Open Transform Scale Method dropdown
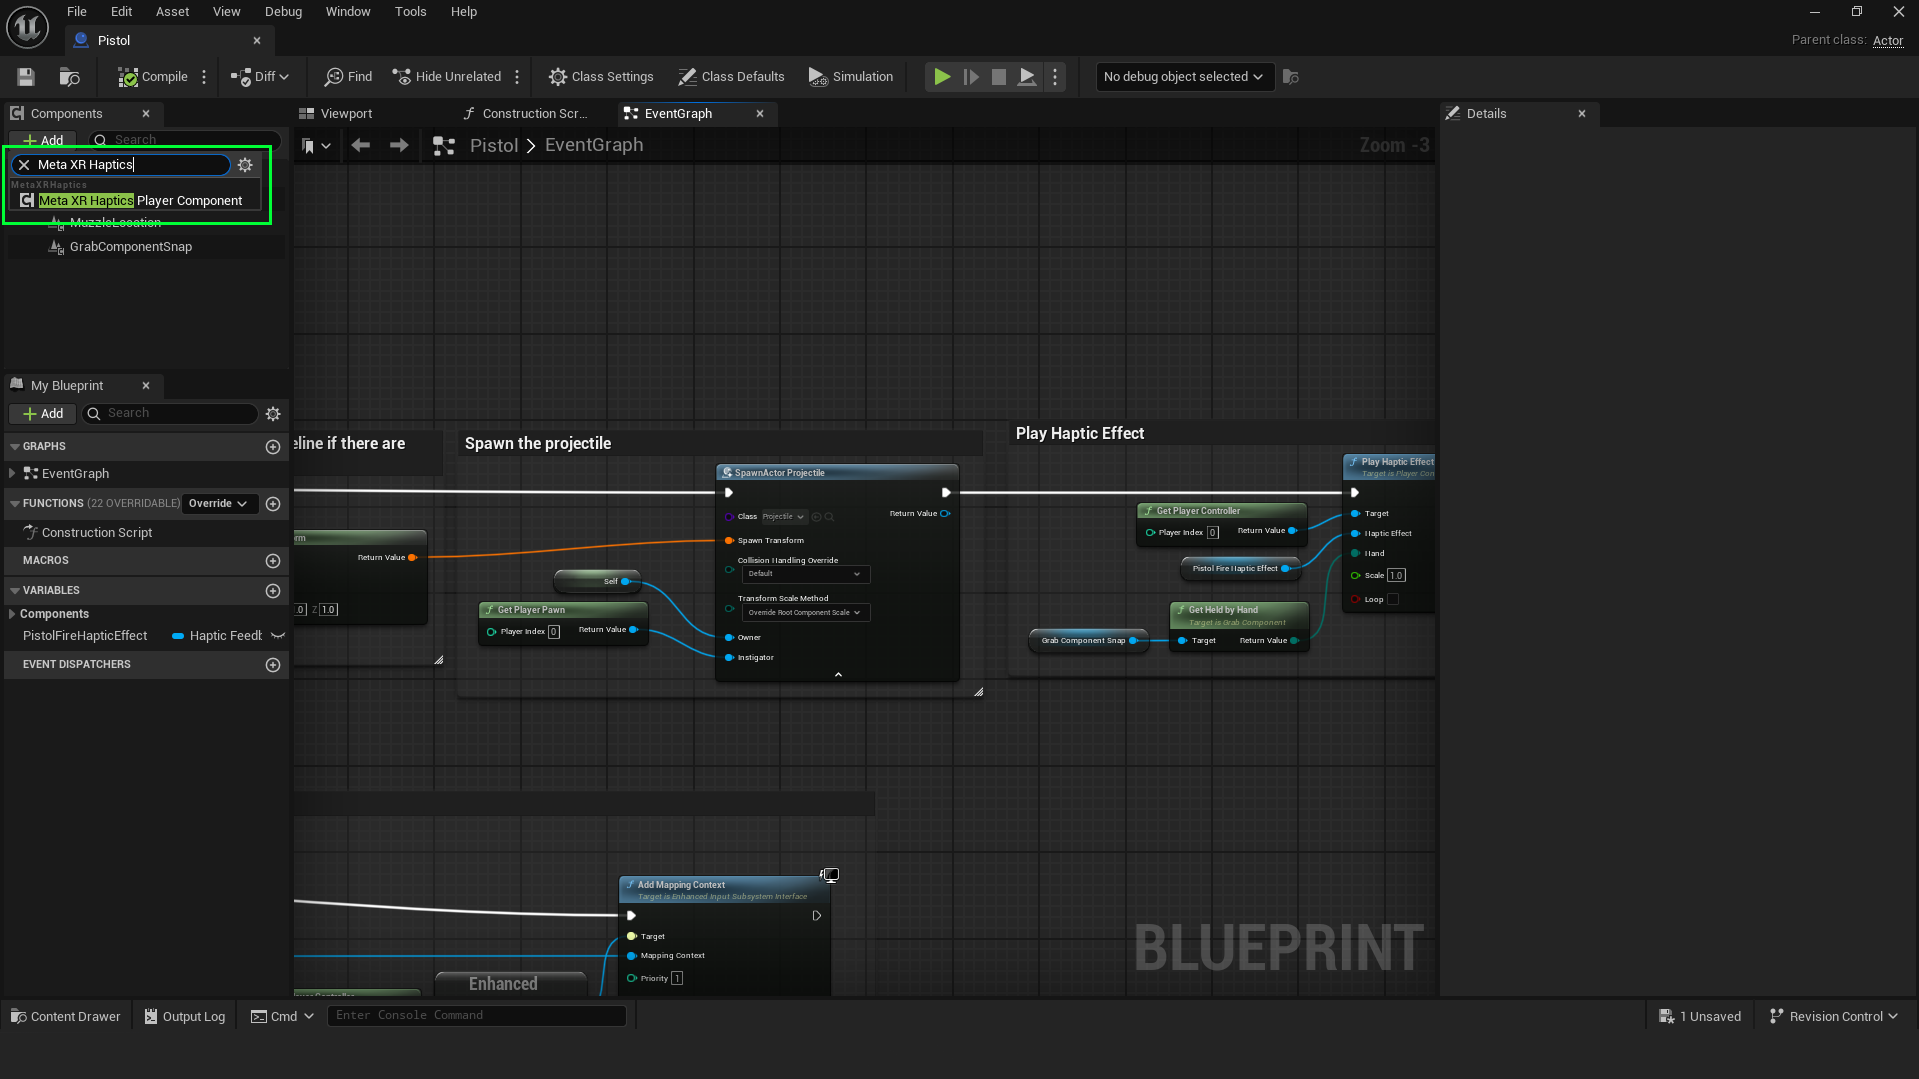Viewport: 1919px width, 1079px height. [x=805, y=613]
